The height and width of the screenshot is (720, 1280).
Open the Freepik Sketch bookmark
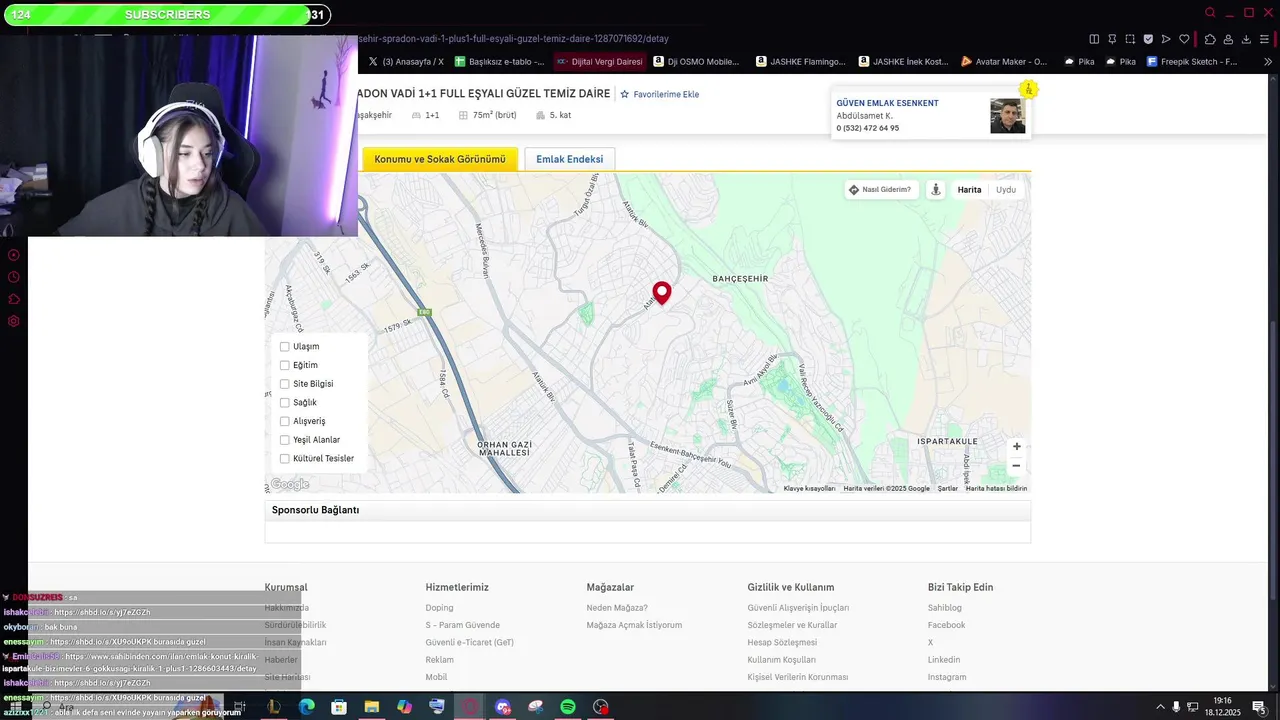(1192, 61)
